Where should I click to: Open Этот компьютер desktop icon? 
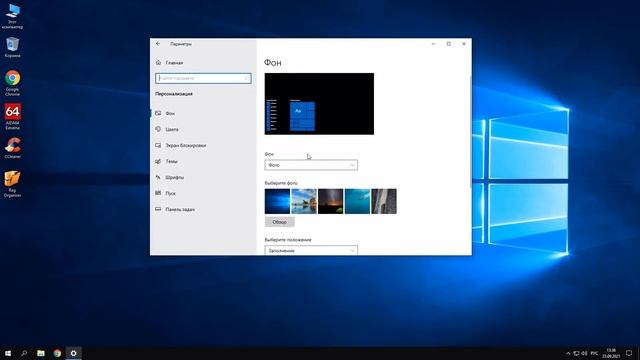(12, 16)
